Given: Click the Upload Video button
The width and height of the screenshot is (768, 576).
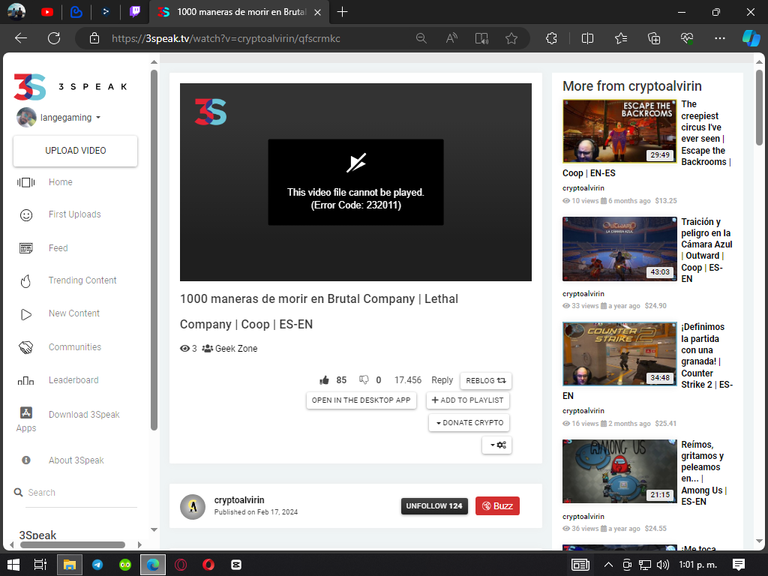Looking at the screenshot, I should 75,151.
